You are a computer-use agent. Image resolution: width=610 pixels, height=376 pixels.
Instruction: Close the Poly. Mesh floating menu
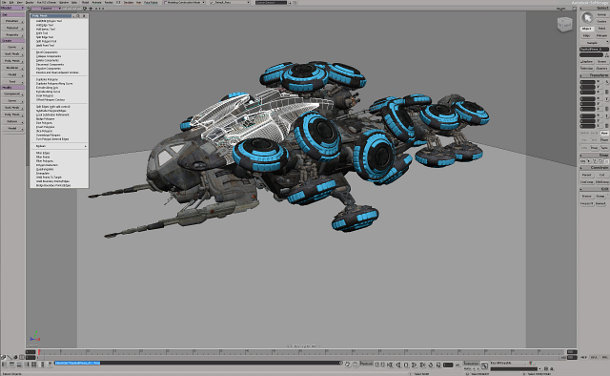(x=84, y=16)
